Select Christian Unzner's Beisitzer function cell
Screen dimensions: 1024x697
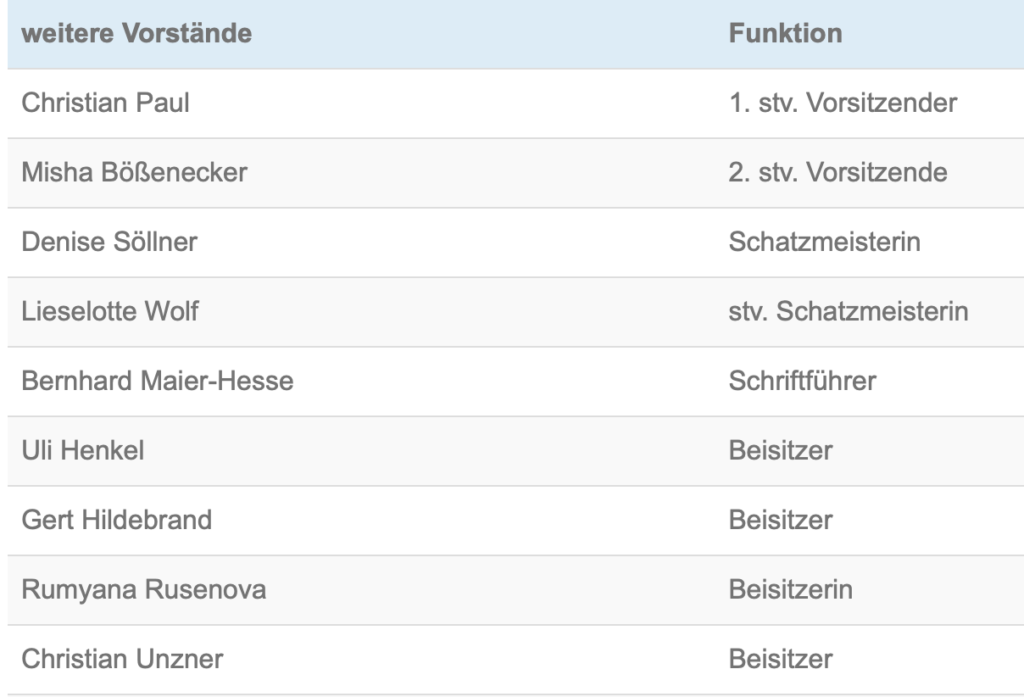click(x=780, y=659)
